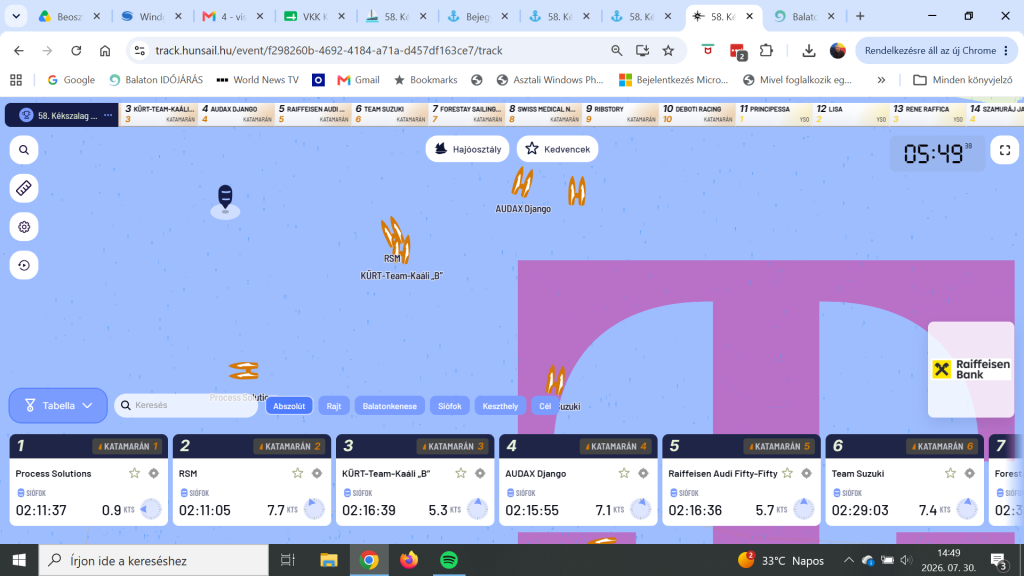Screen dimensions: 1024x576
Task: Select the AUDAX Django boat on map
Action: (x=522, y=182)
